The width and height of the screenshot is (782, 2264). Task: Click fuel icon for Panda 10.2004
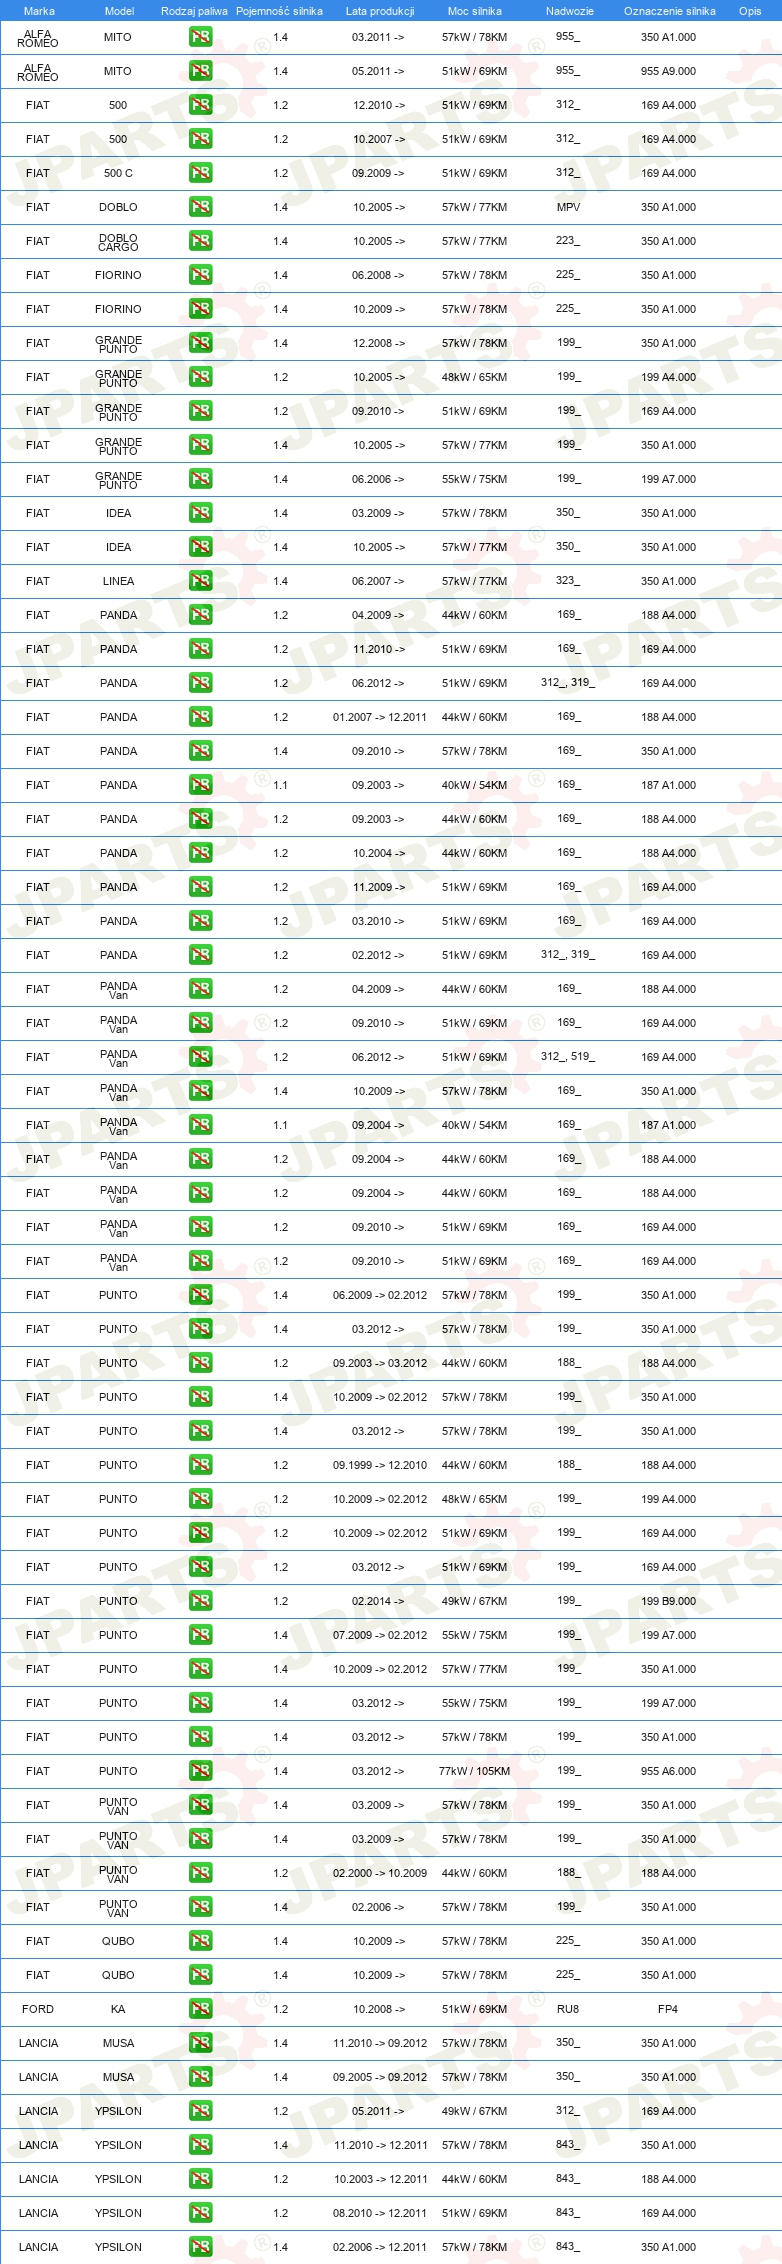pyautogui.click(x=200, y=853)
